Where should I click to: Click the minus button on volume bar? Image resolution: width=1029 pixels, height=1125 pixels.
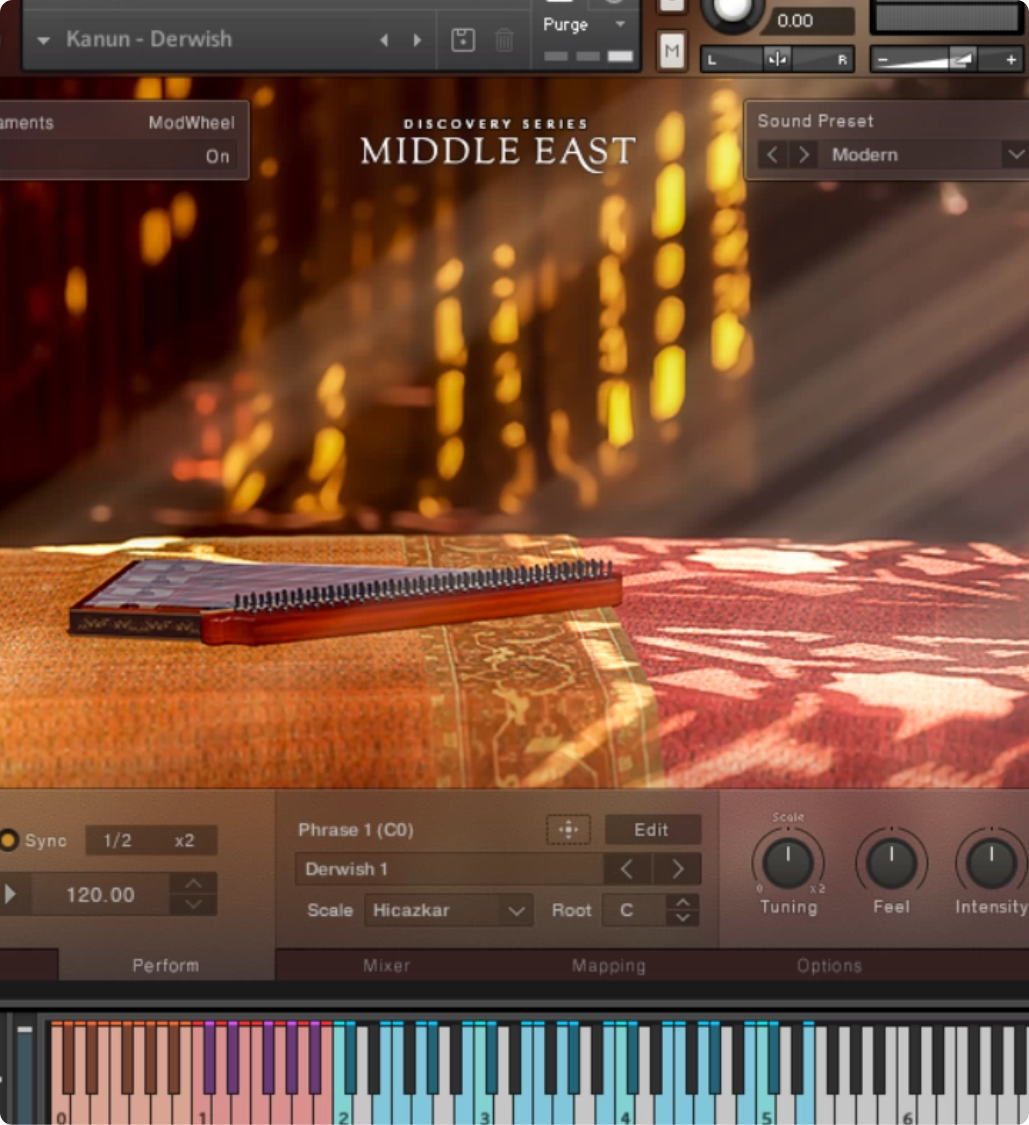coord(883,60)
